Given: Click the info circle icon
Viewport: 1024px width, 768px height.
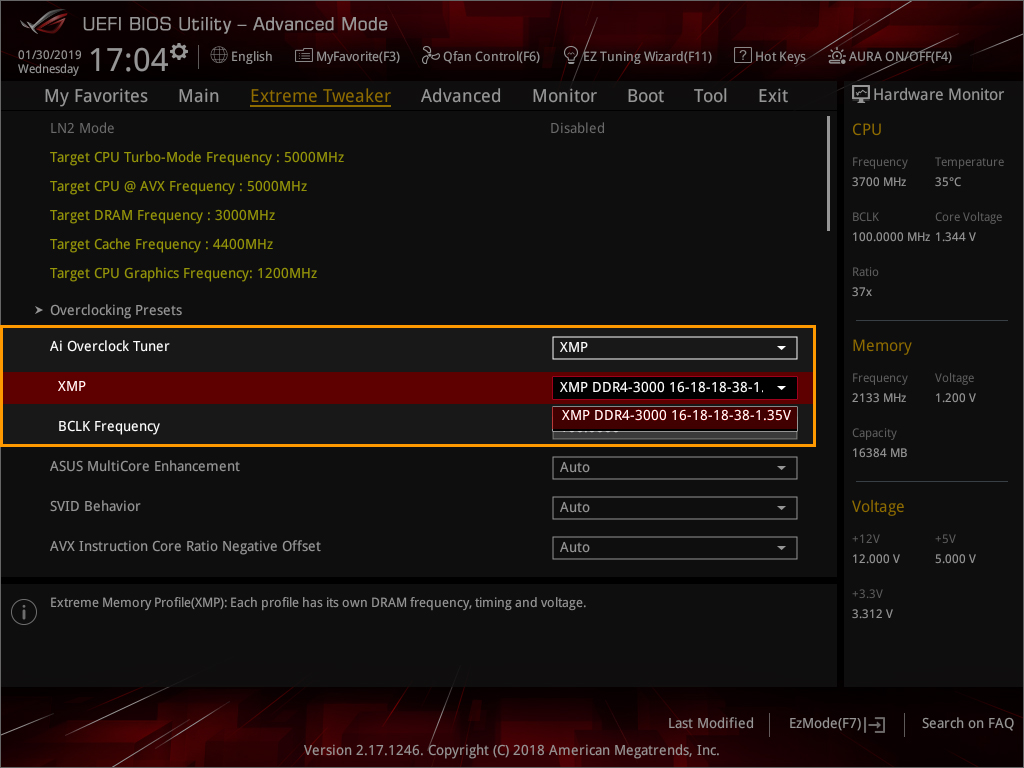Looking at the screenshot, I should (24, 612).
